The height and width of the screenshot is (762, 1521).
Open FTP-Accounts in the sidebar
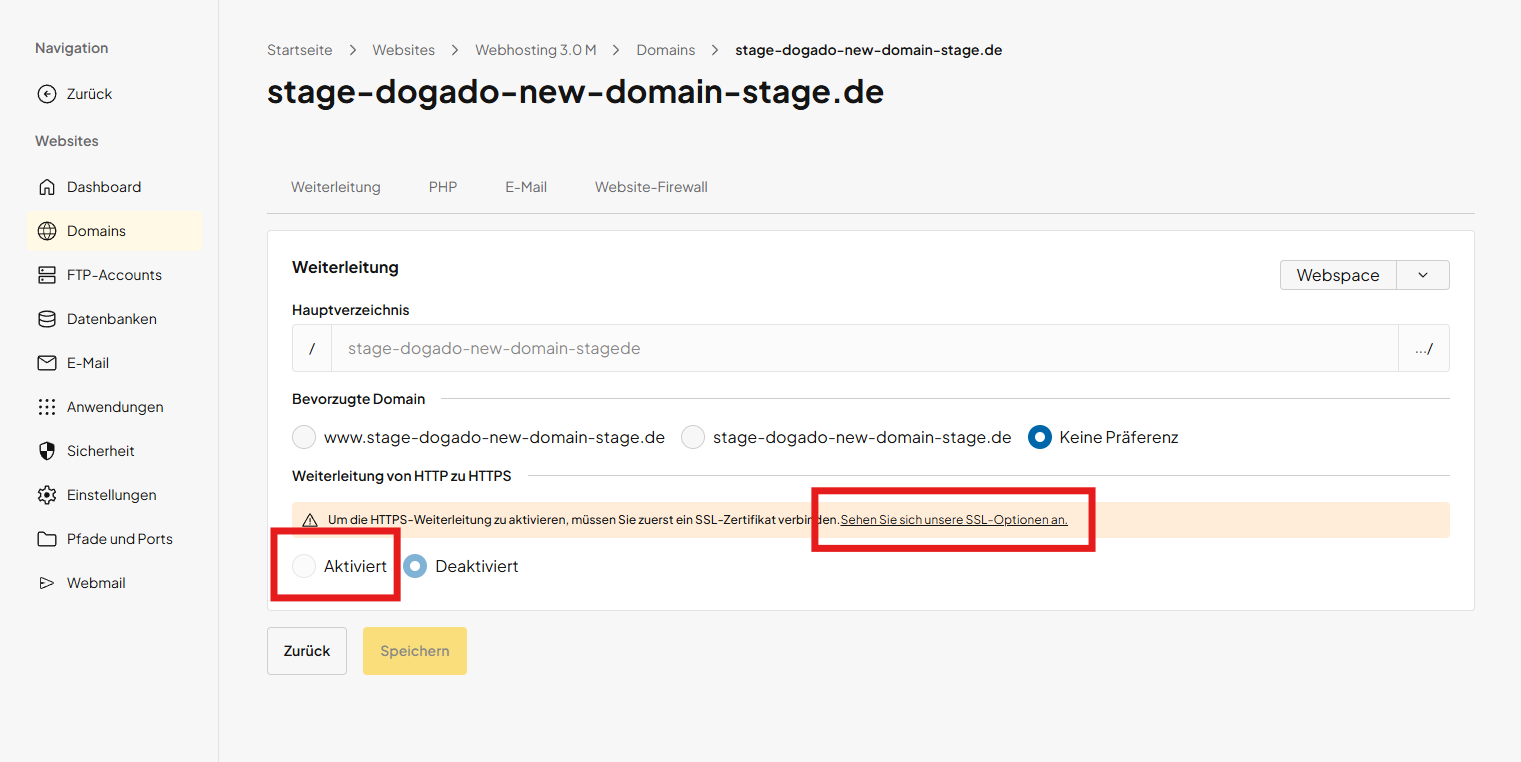pyautogui.click(x=47, y=275)
